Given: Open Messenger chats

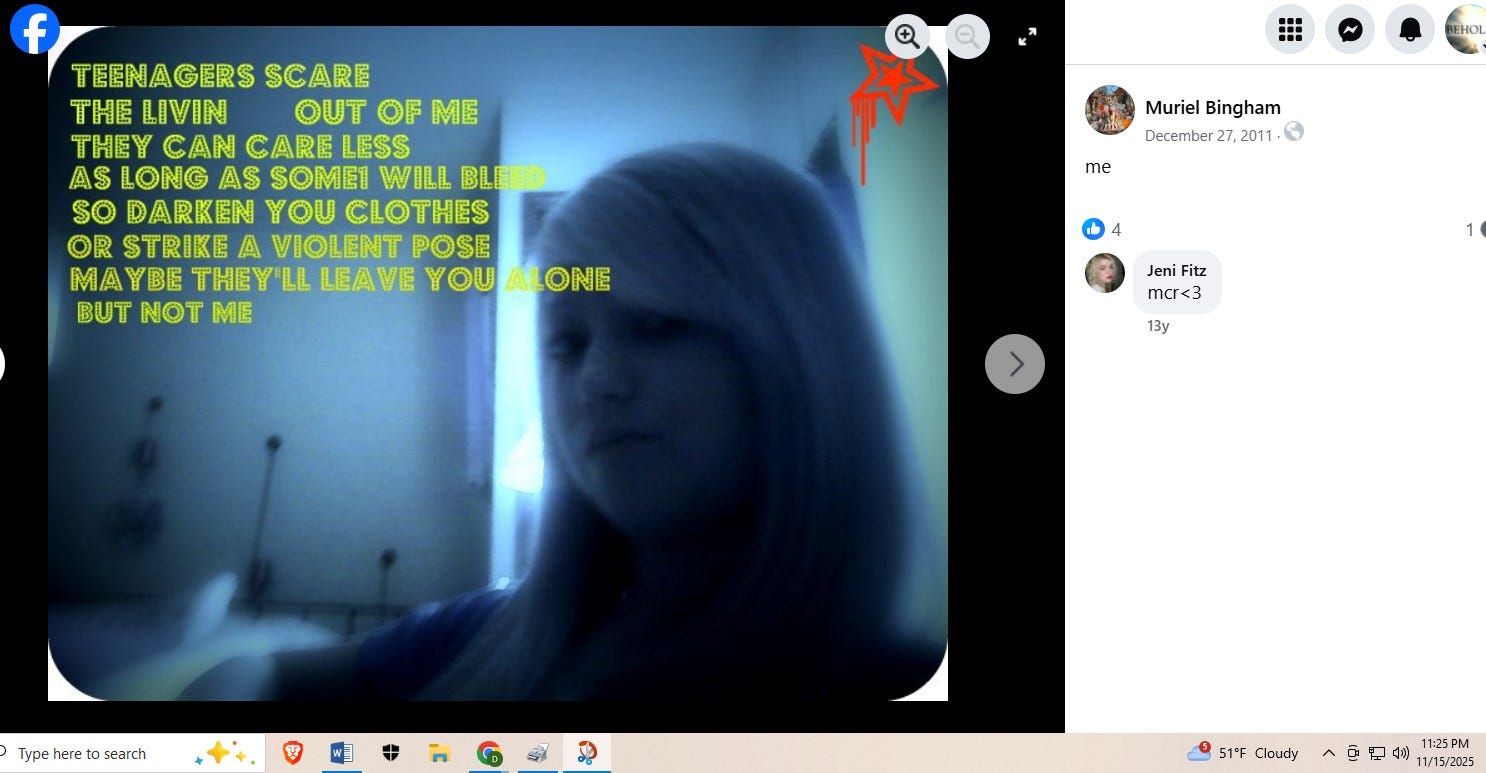Looking at the screenshot, I should click(x=1350, y=29).
